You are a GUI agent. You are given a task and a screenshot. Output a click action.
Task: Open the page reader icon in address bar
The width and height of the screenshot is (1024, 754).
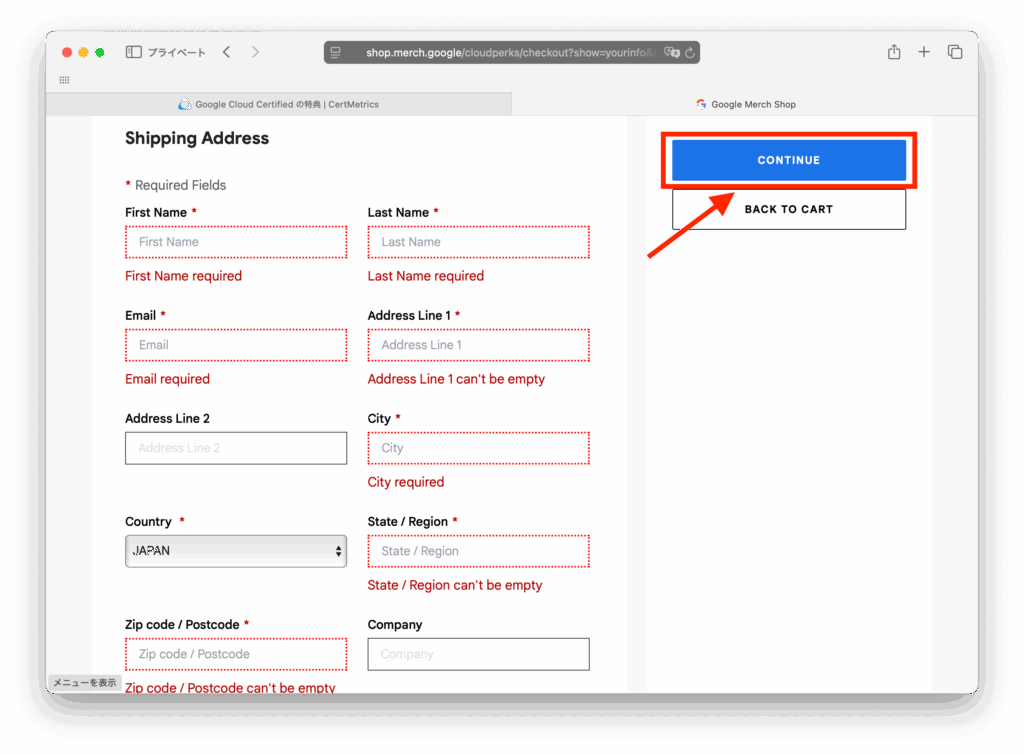(336, 52)
